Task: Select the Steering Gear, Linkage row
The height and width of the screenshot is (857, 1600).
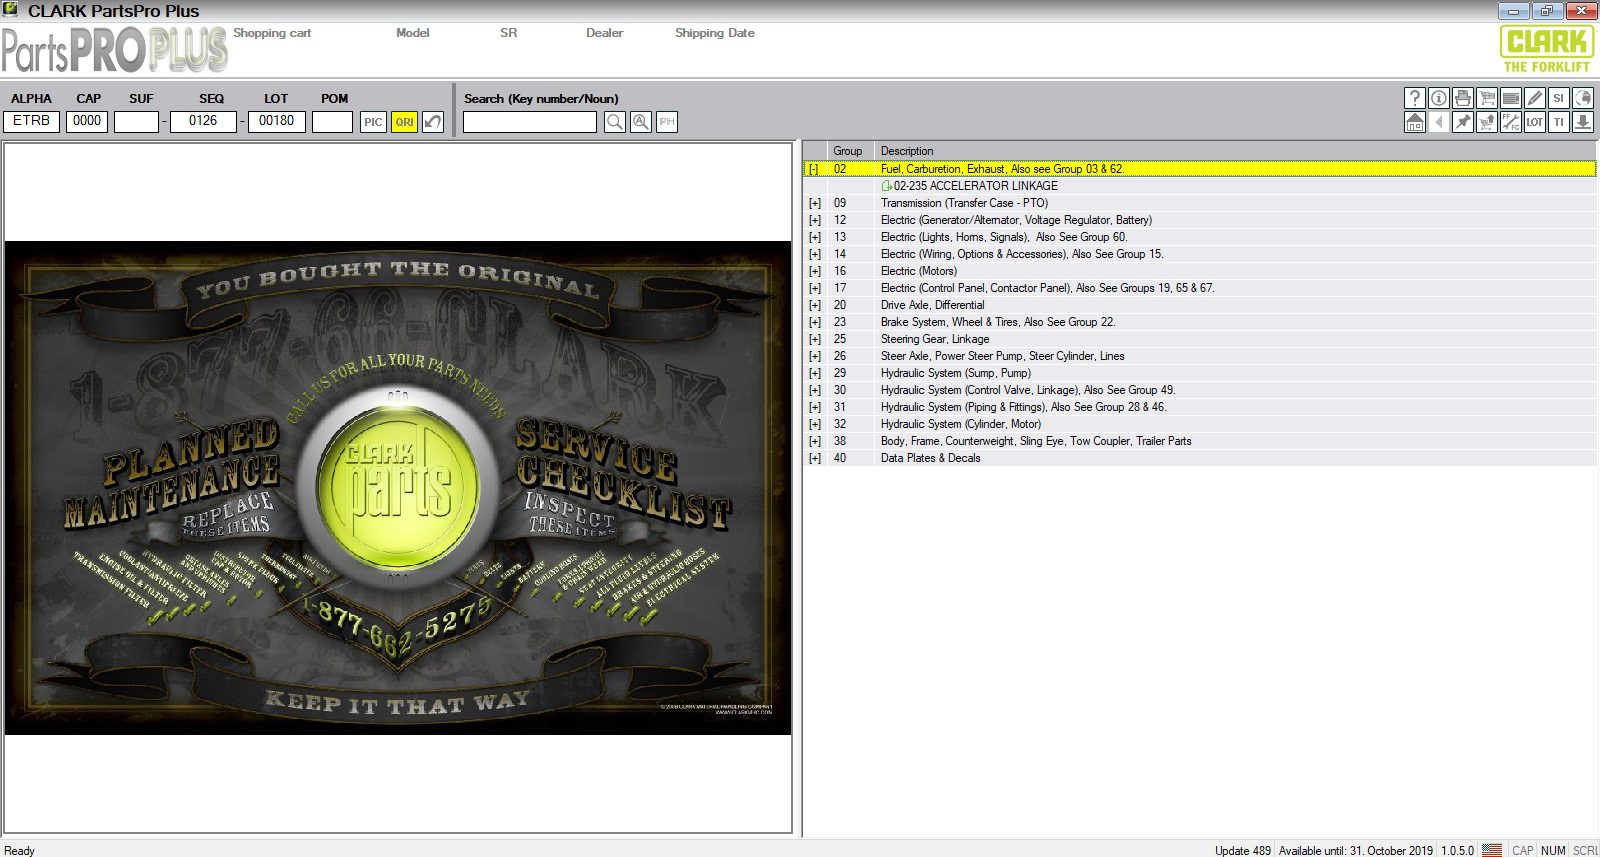Action: (x=1199, y=339)
